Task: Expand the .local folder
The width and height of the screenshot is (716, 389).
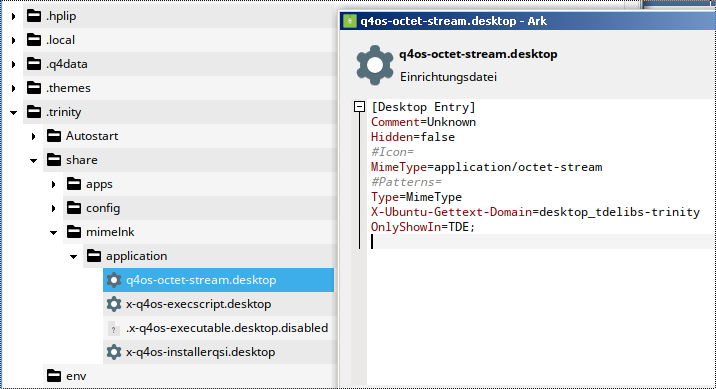Action: [13, 40]
